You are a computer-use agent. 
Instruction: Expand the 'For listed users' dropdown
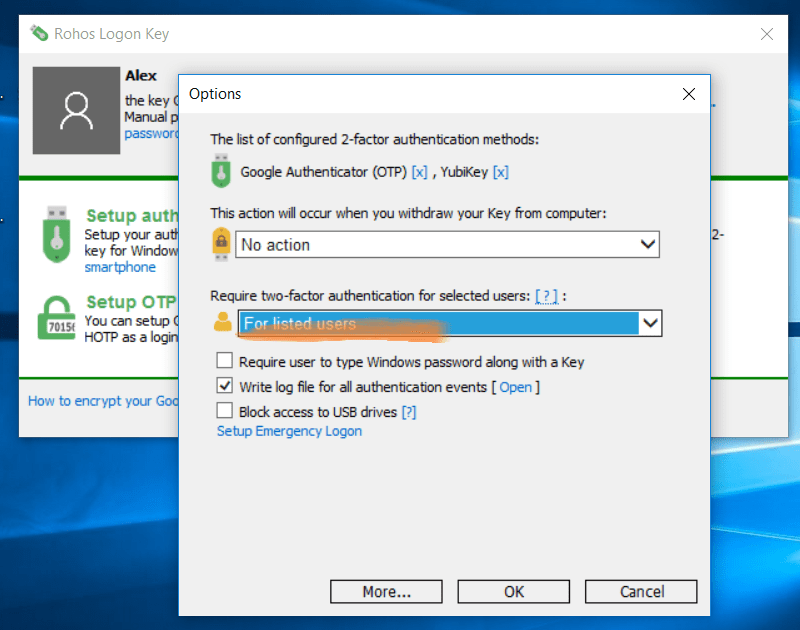coord(651,323)
